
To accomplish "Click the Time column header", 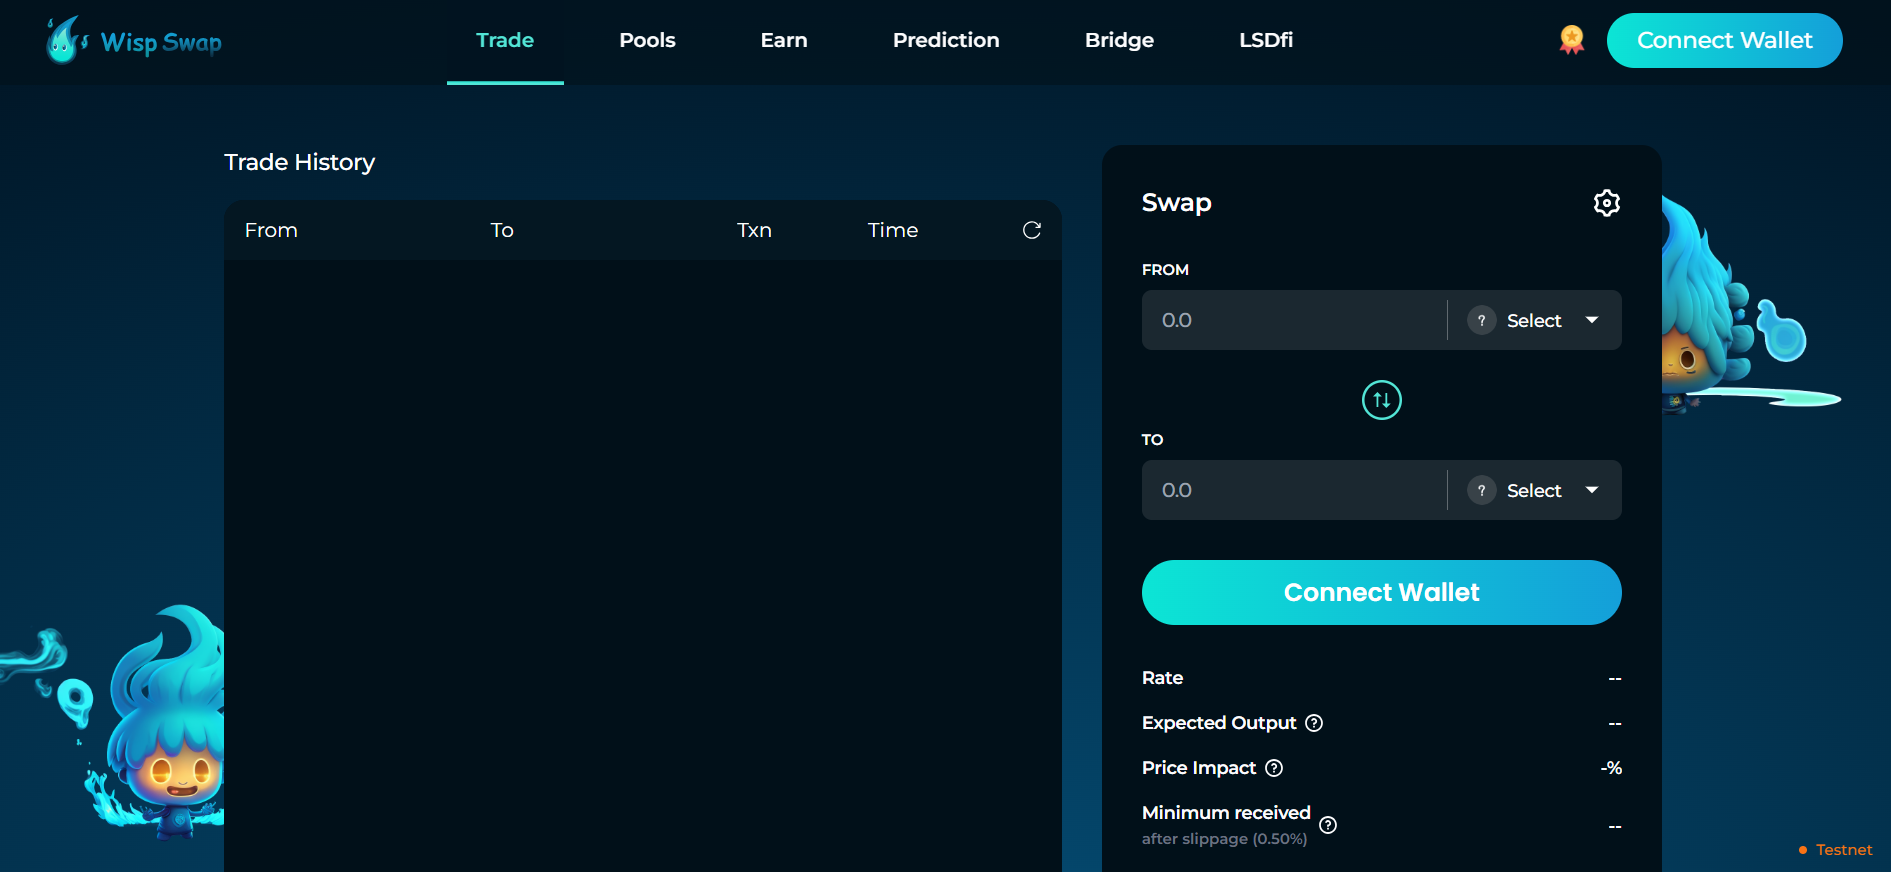I will click(893, 230).
